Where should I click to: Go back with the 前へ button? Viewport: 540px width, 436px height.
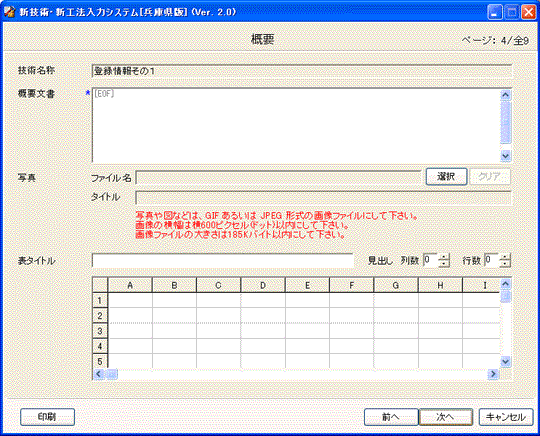[391, 417]
